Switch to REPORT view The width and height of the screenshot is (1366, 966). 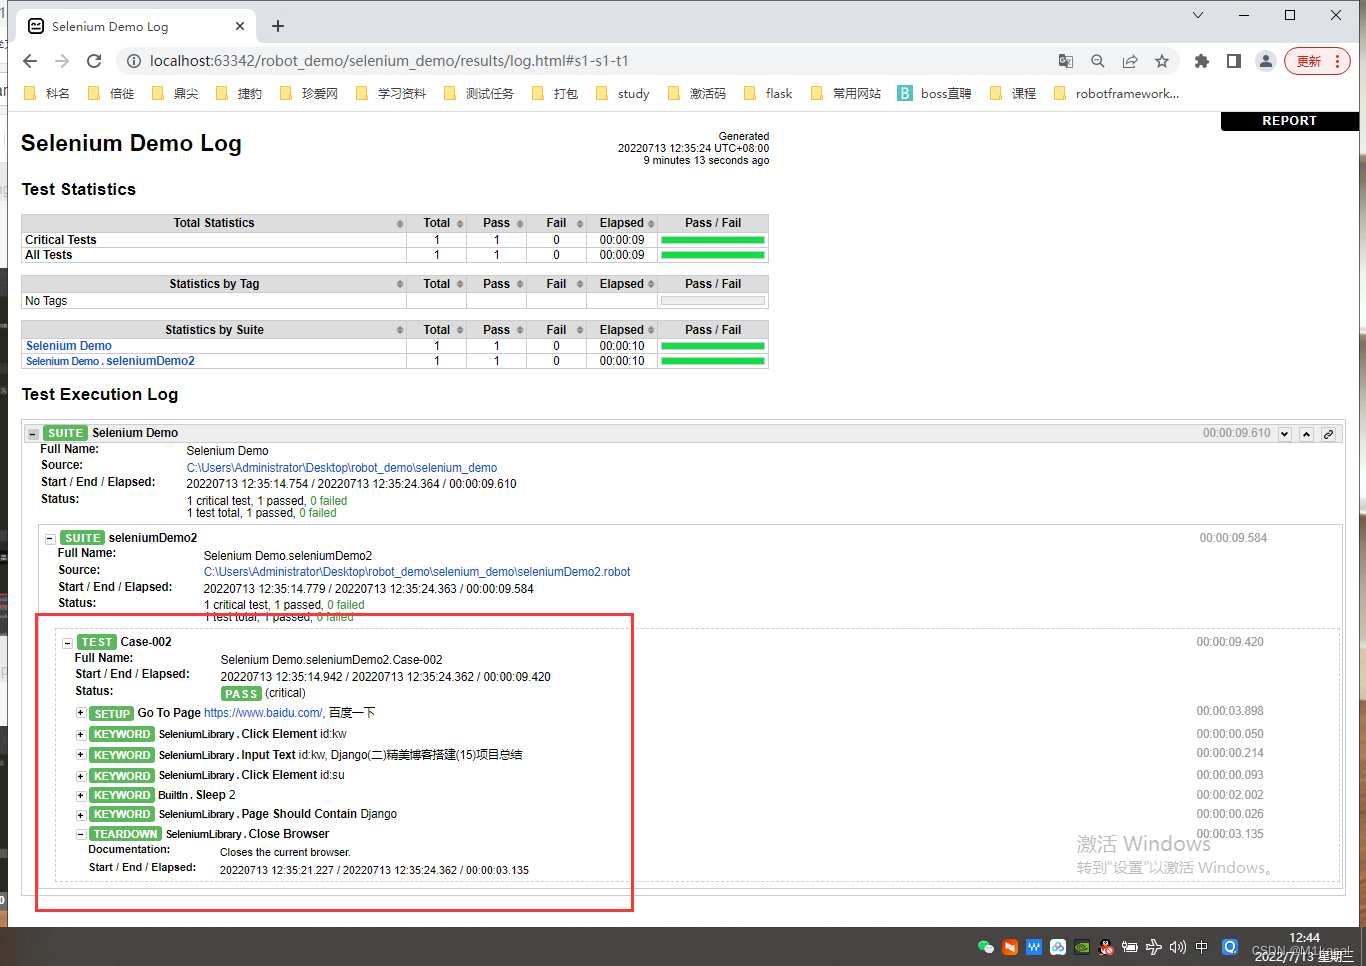click(x=1289, y=121)
